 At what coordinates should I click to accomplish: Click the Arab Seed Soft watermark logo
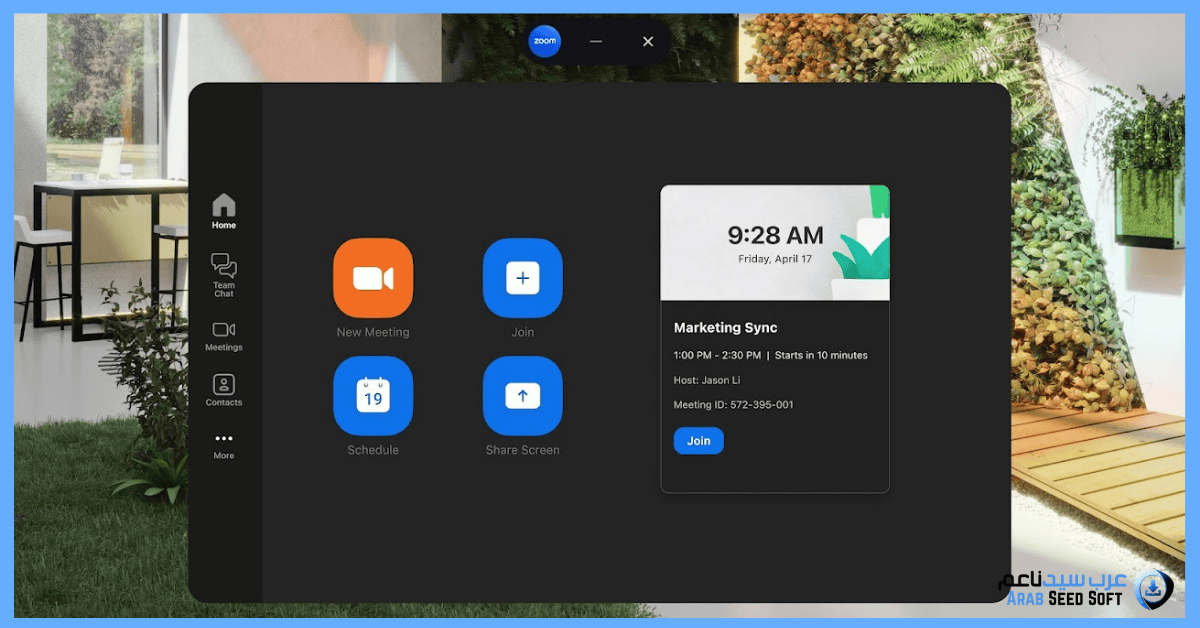coord(1155,590)
